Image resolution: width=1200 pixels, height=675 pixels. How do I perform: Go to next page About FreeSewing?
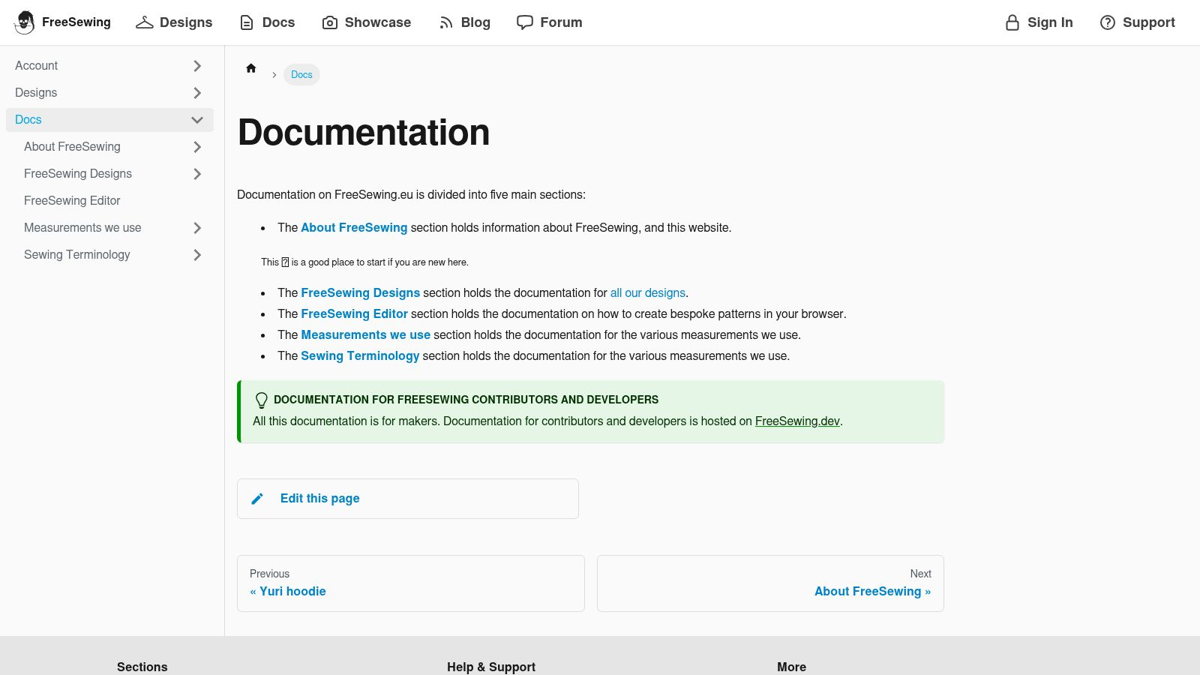(x=770, y=583)
